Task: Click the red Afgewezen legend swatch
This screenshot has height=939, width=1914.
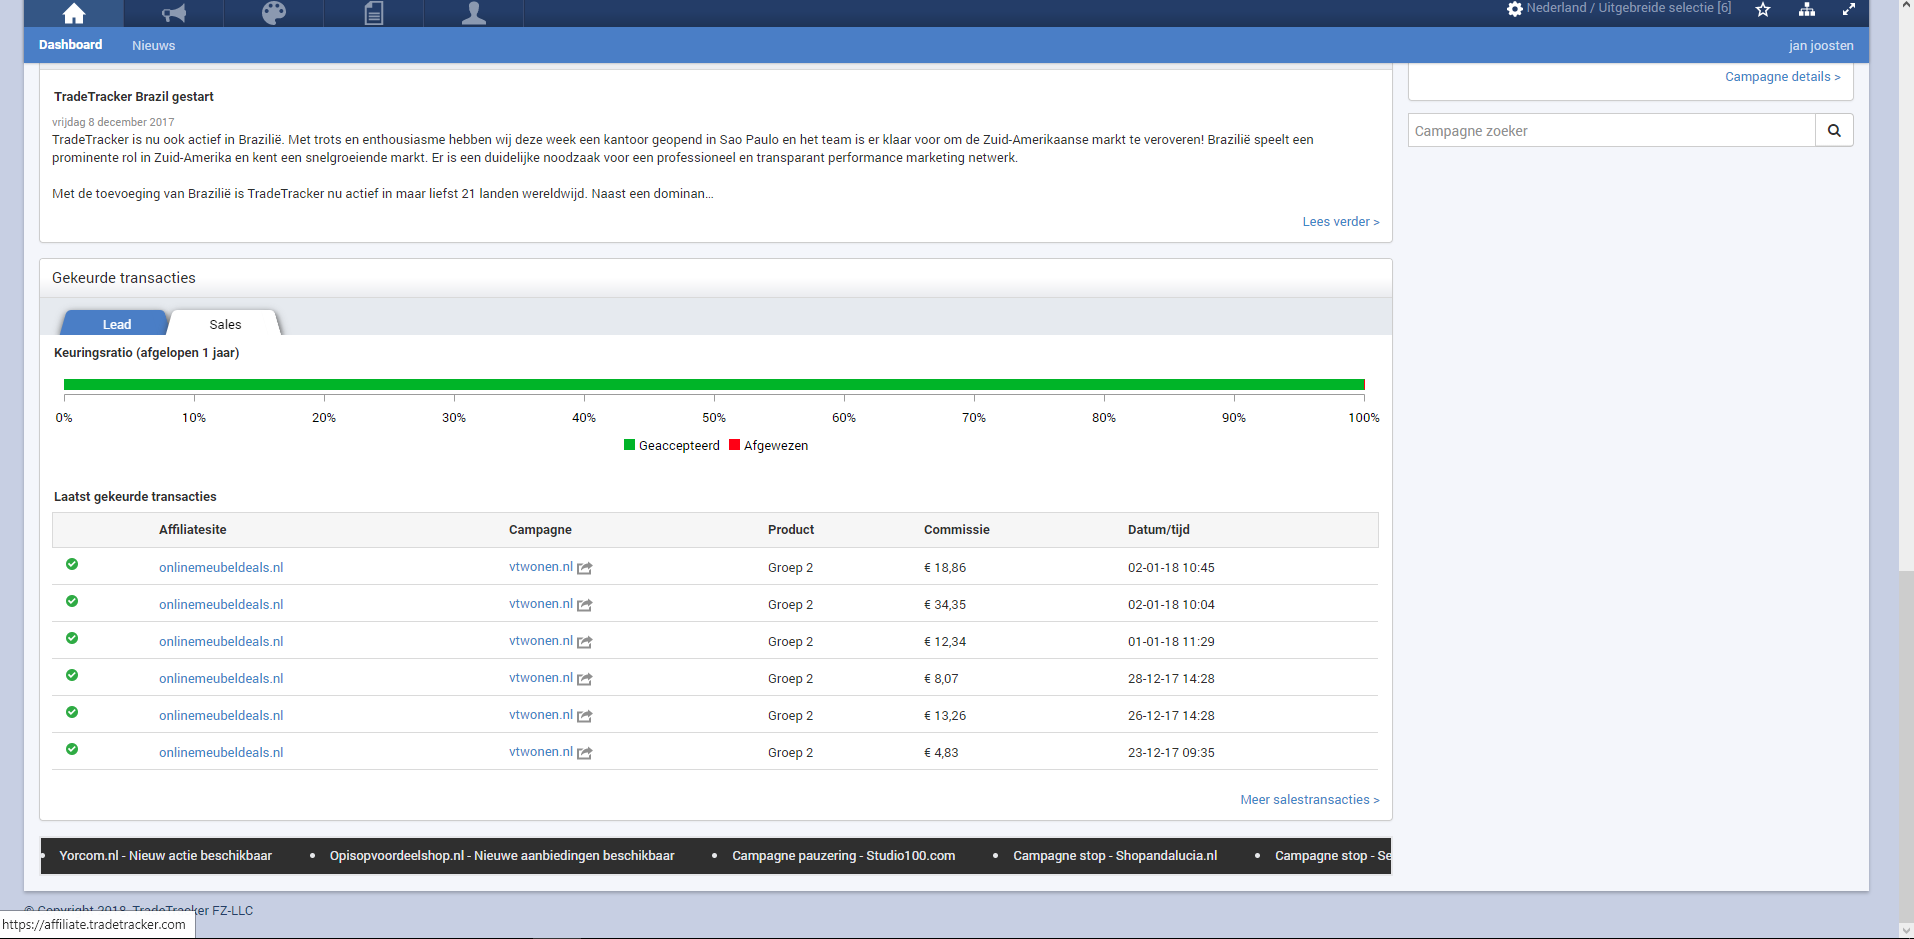Action: click(x=734, y=445)
